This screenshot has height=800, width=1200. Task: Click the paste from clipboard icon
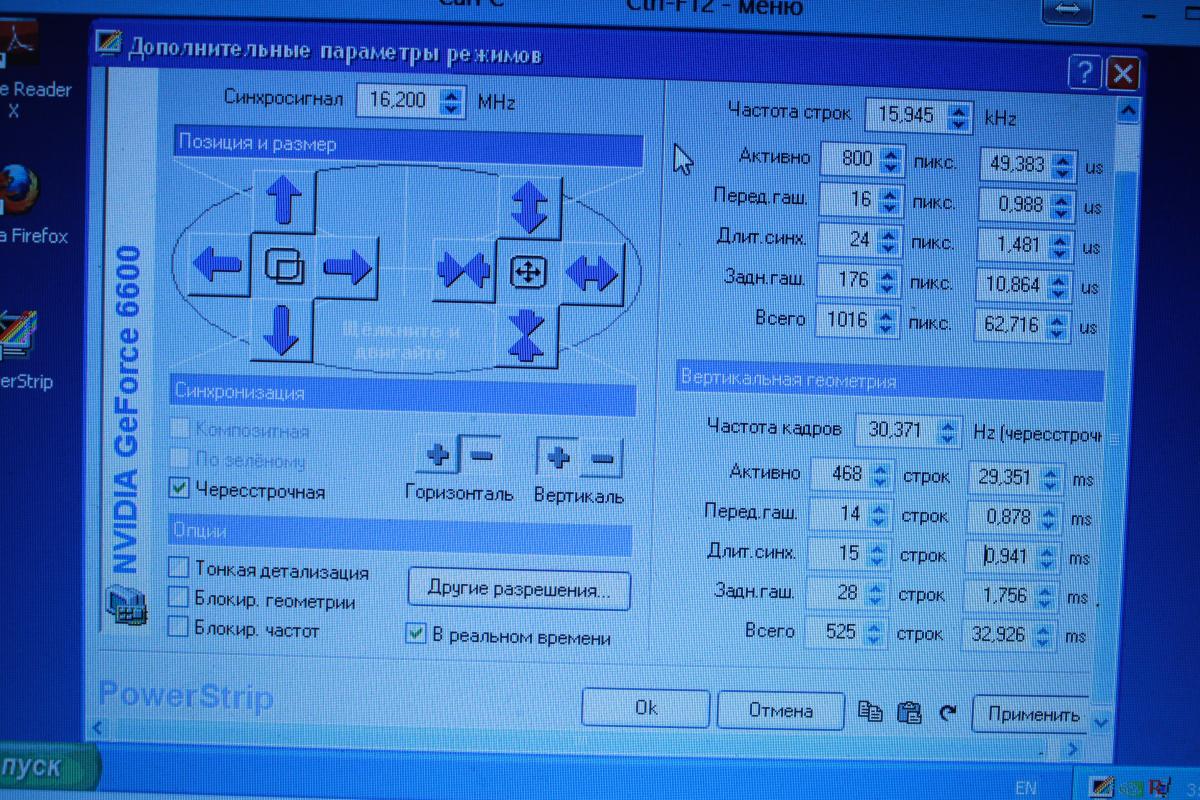[909, 712]
